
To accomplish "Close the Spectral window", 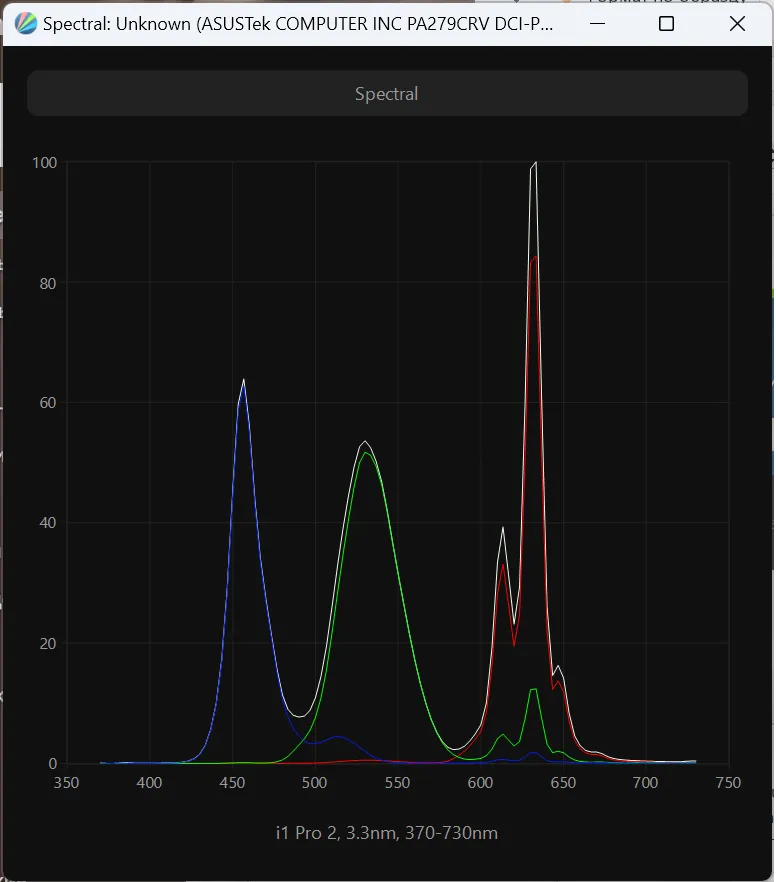I will click(737, 24).
